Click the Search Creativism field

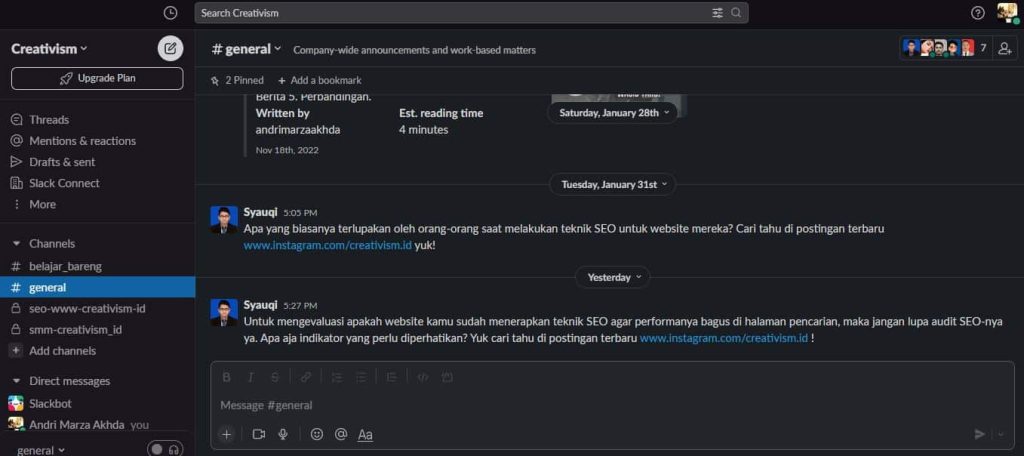(472, 12)
